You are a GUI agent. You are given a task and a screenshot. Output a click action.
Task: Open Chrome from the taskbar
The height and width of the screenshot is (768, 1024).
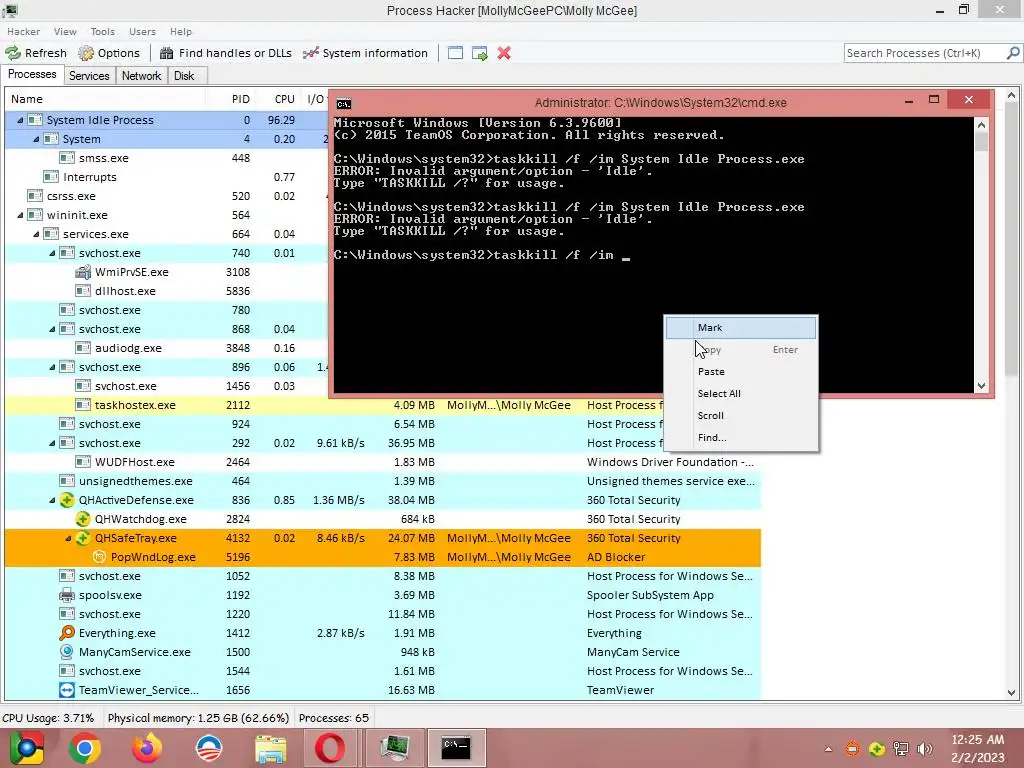[x=85, y=748]
